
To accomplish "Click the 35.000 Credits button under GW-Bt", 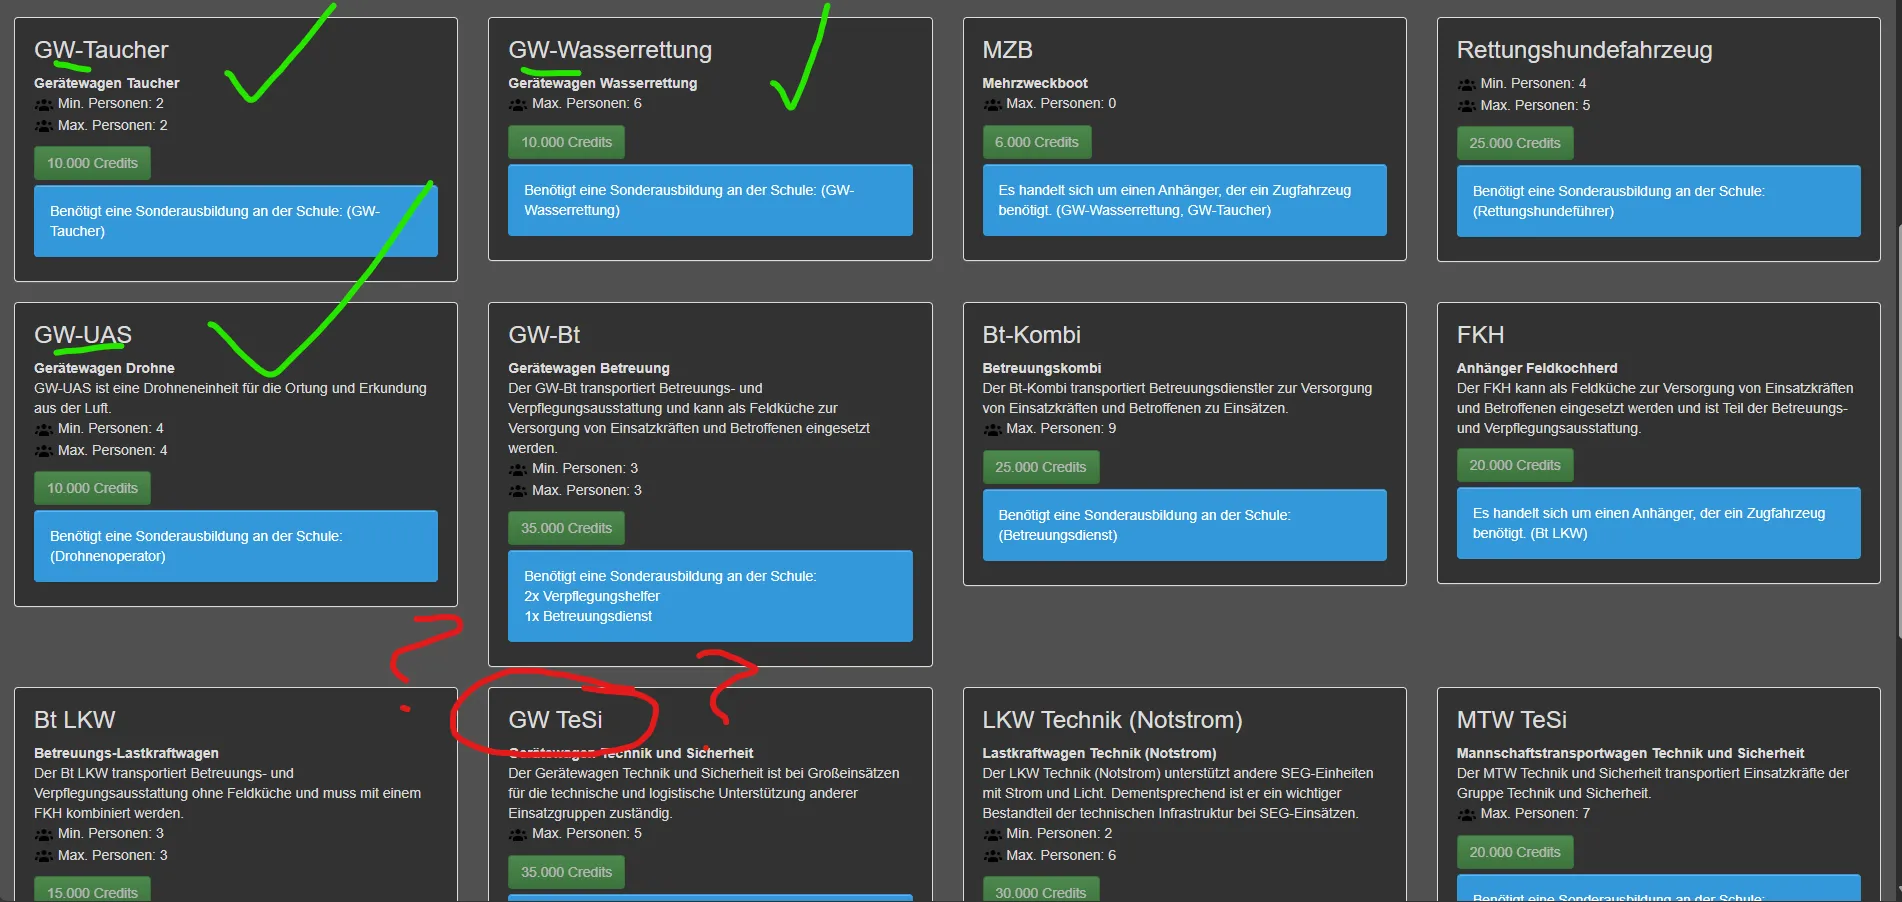I will click(x=566, y=528).
